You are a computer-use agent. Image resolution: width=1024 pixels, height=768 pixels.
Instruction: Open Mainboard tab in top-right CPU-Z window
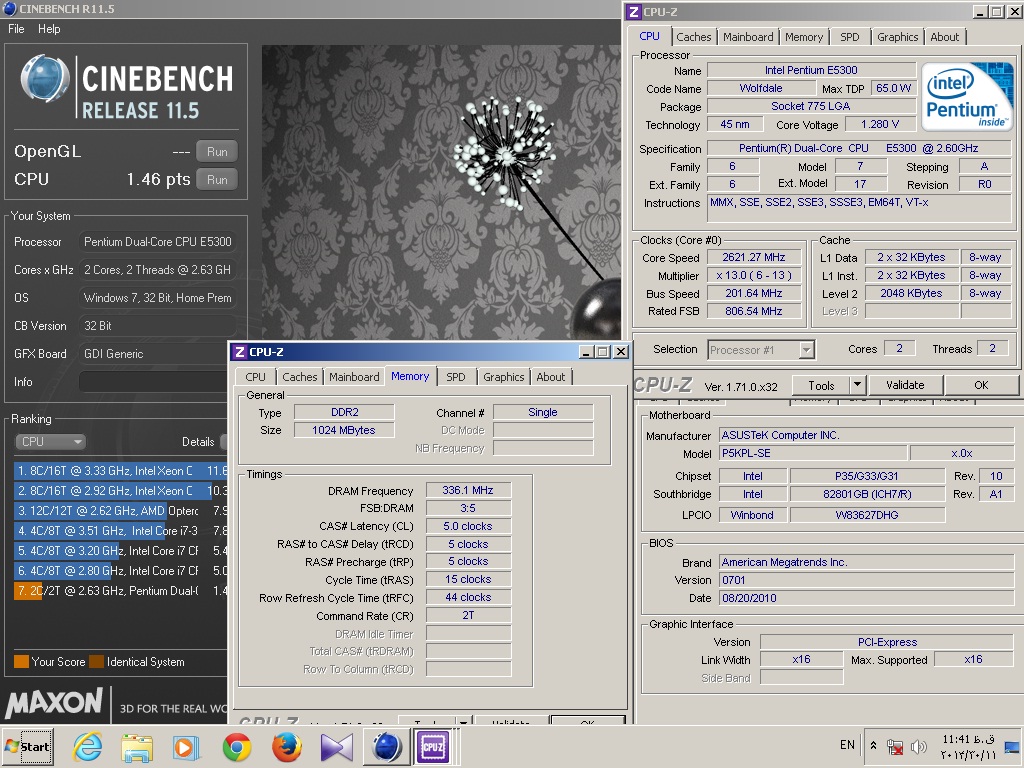coord(748,37)
